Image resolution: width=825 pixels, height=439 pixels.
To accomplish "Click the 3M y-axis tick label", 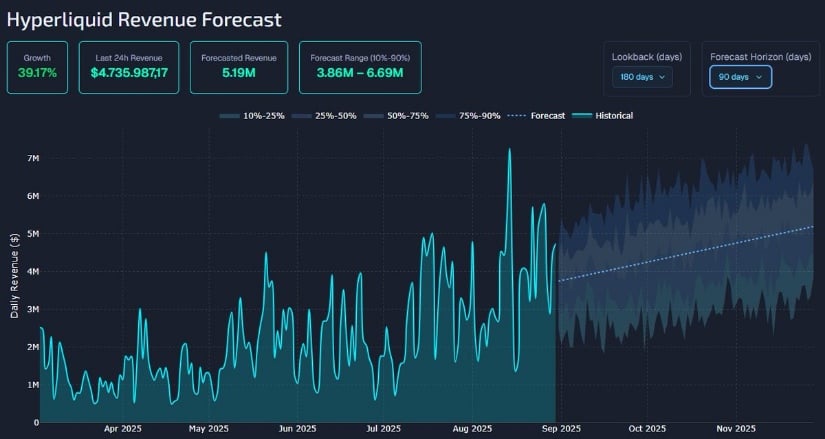I will (x=32, y=310).
